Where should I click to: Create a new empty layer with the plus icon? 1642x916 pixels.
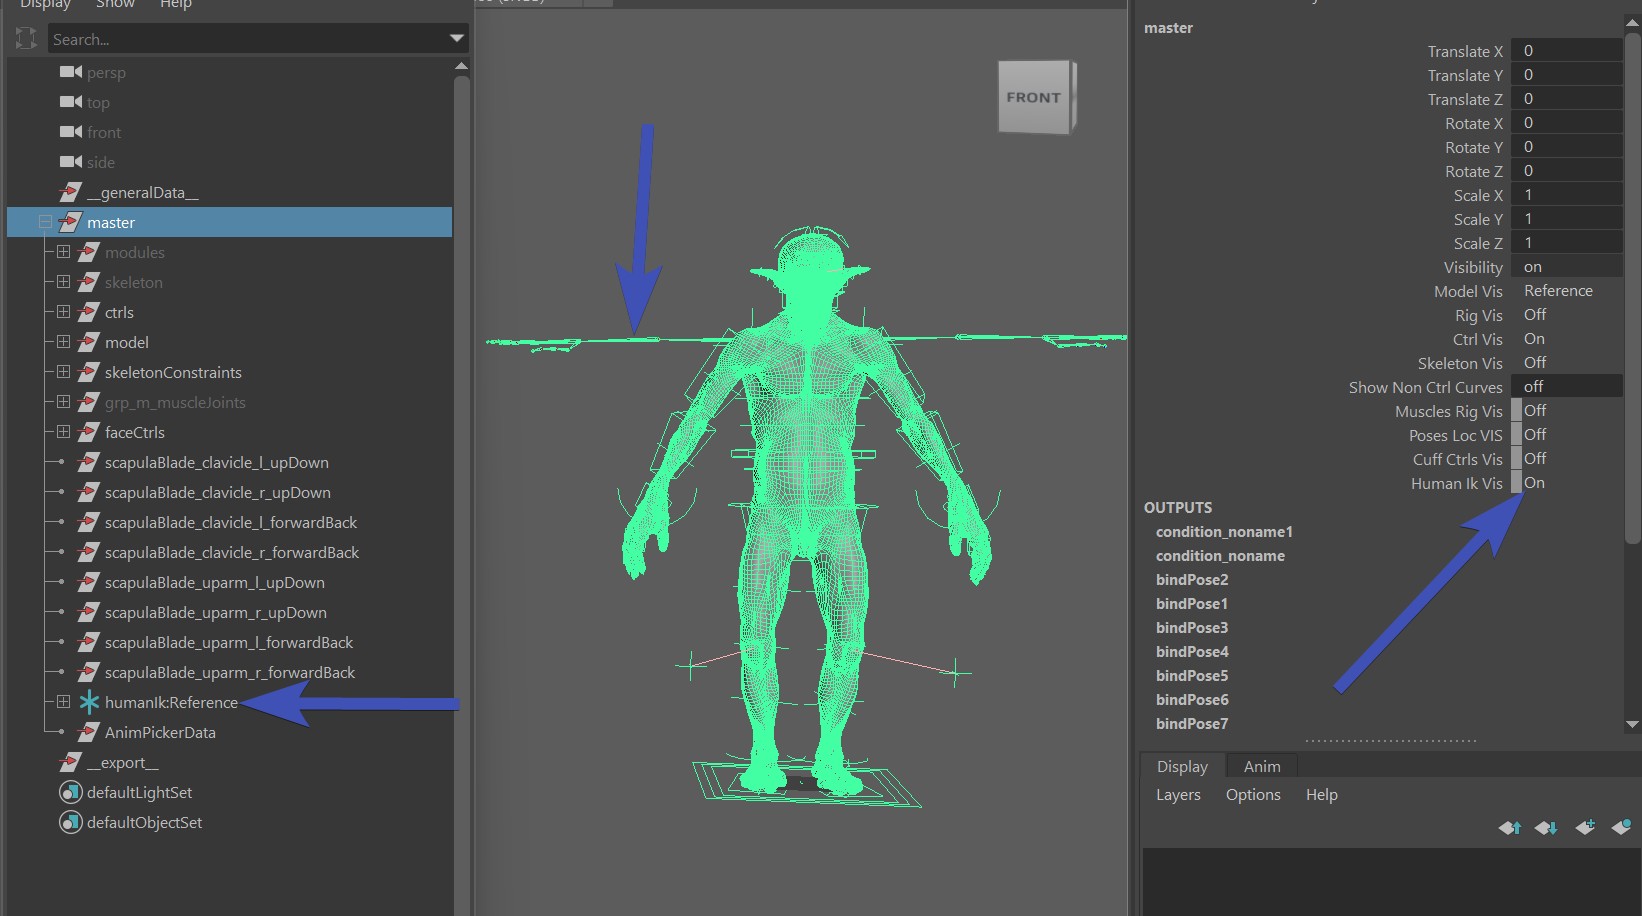(1585, 827)
